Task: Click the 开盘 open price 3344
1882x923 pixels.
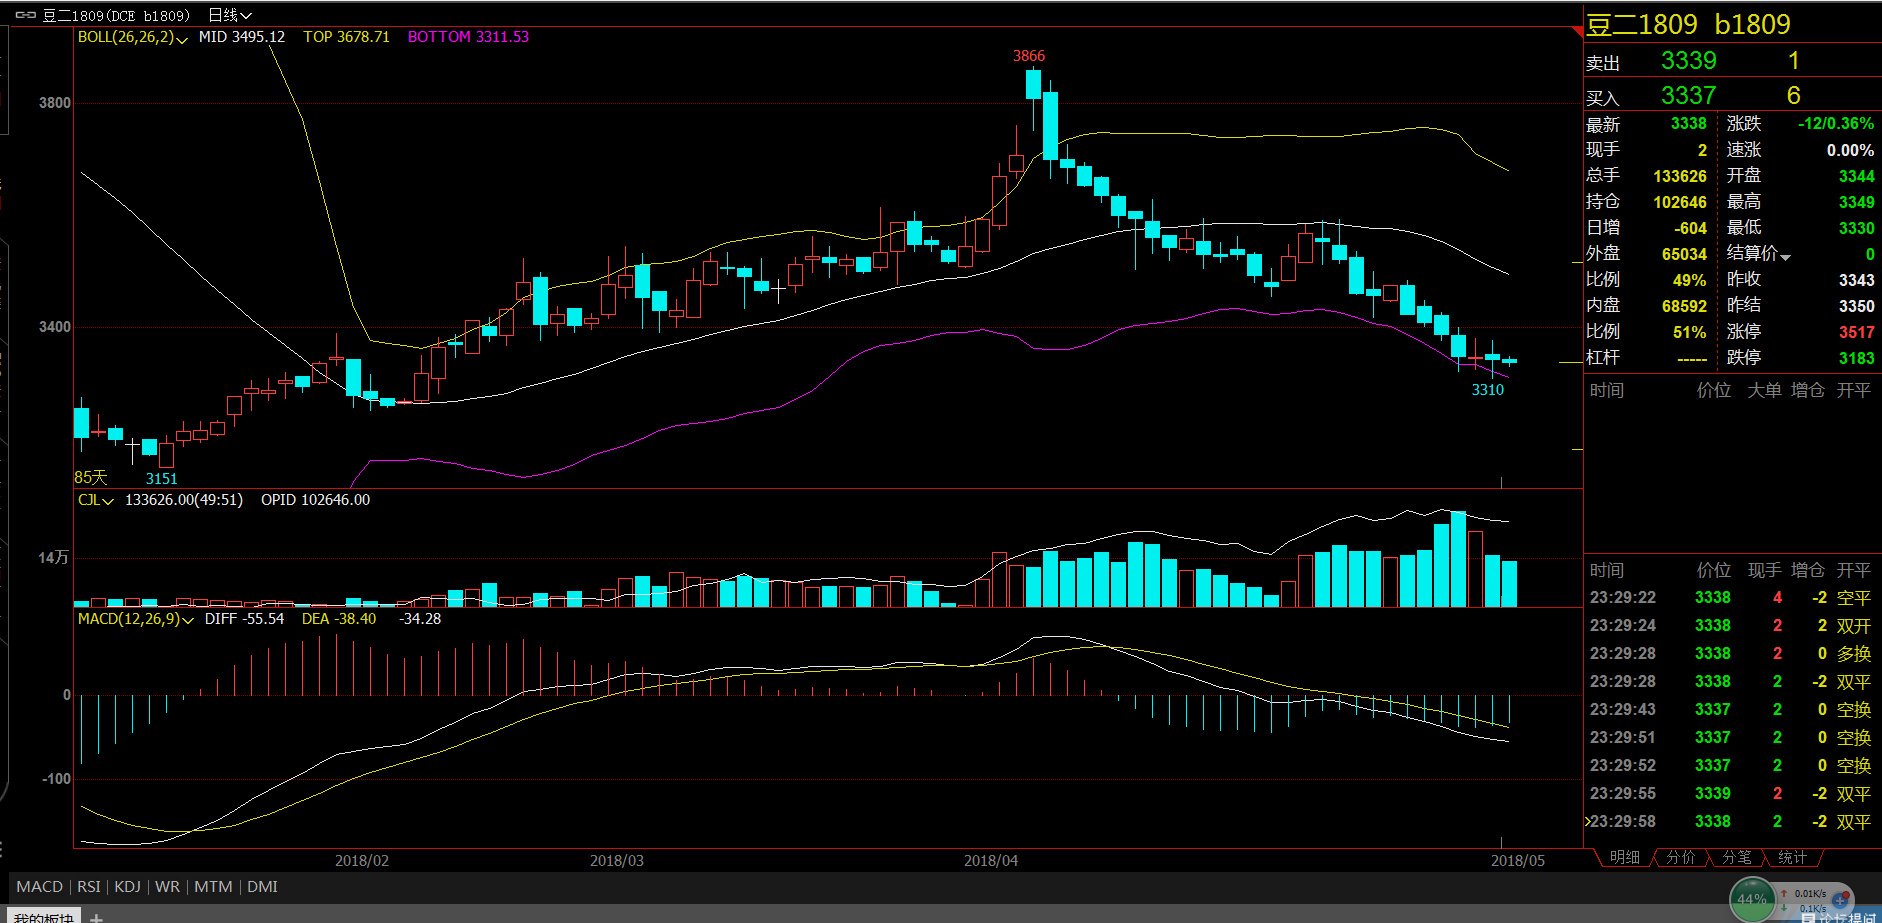Action: [x=1857, y=176]
